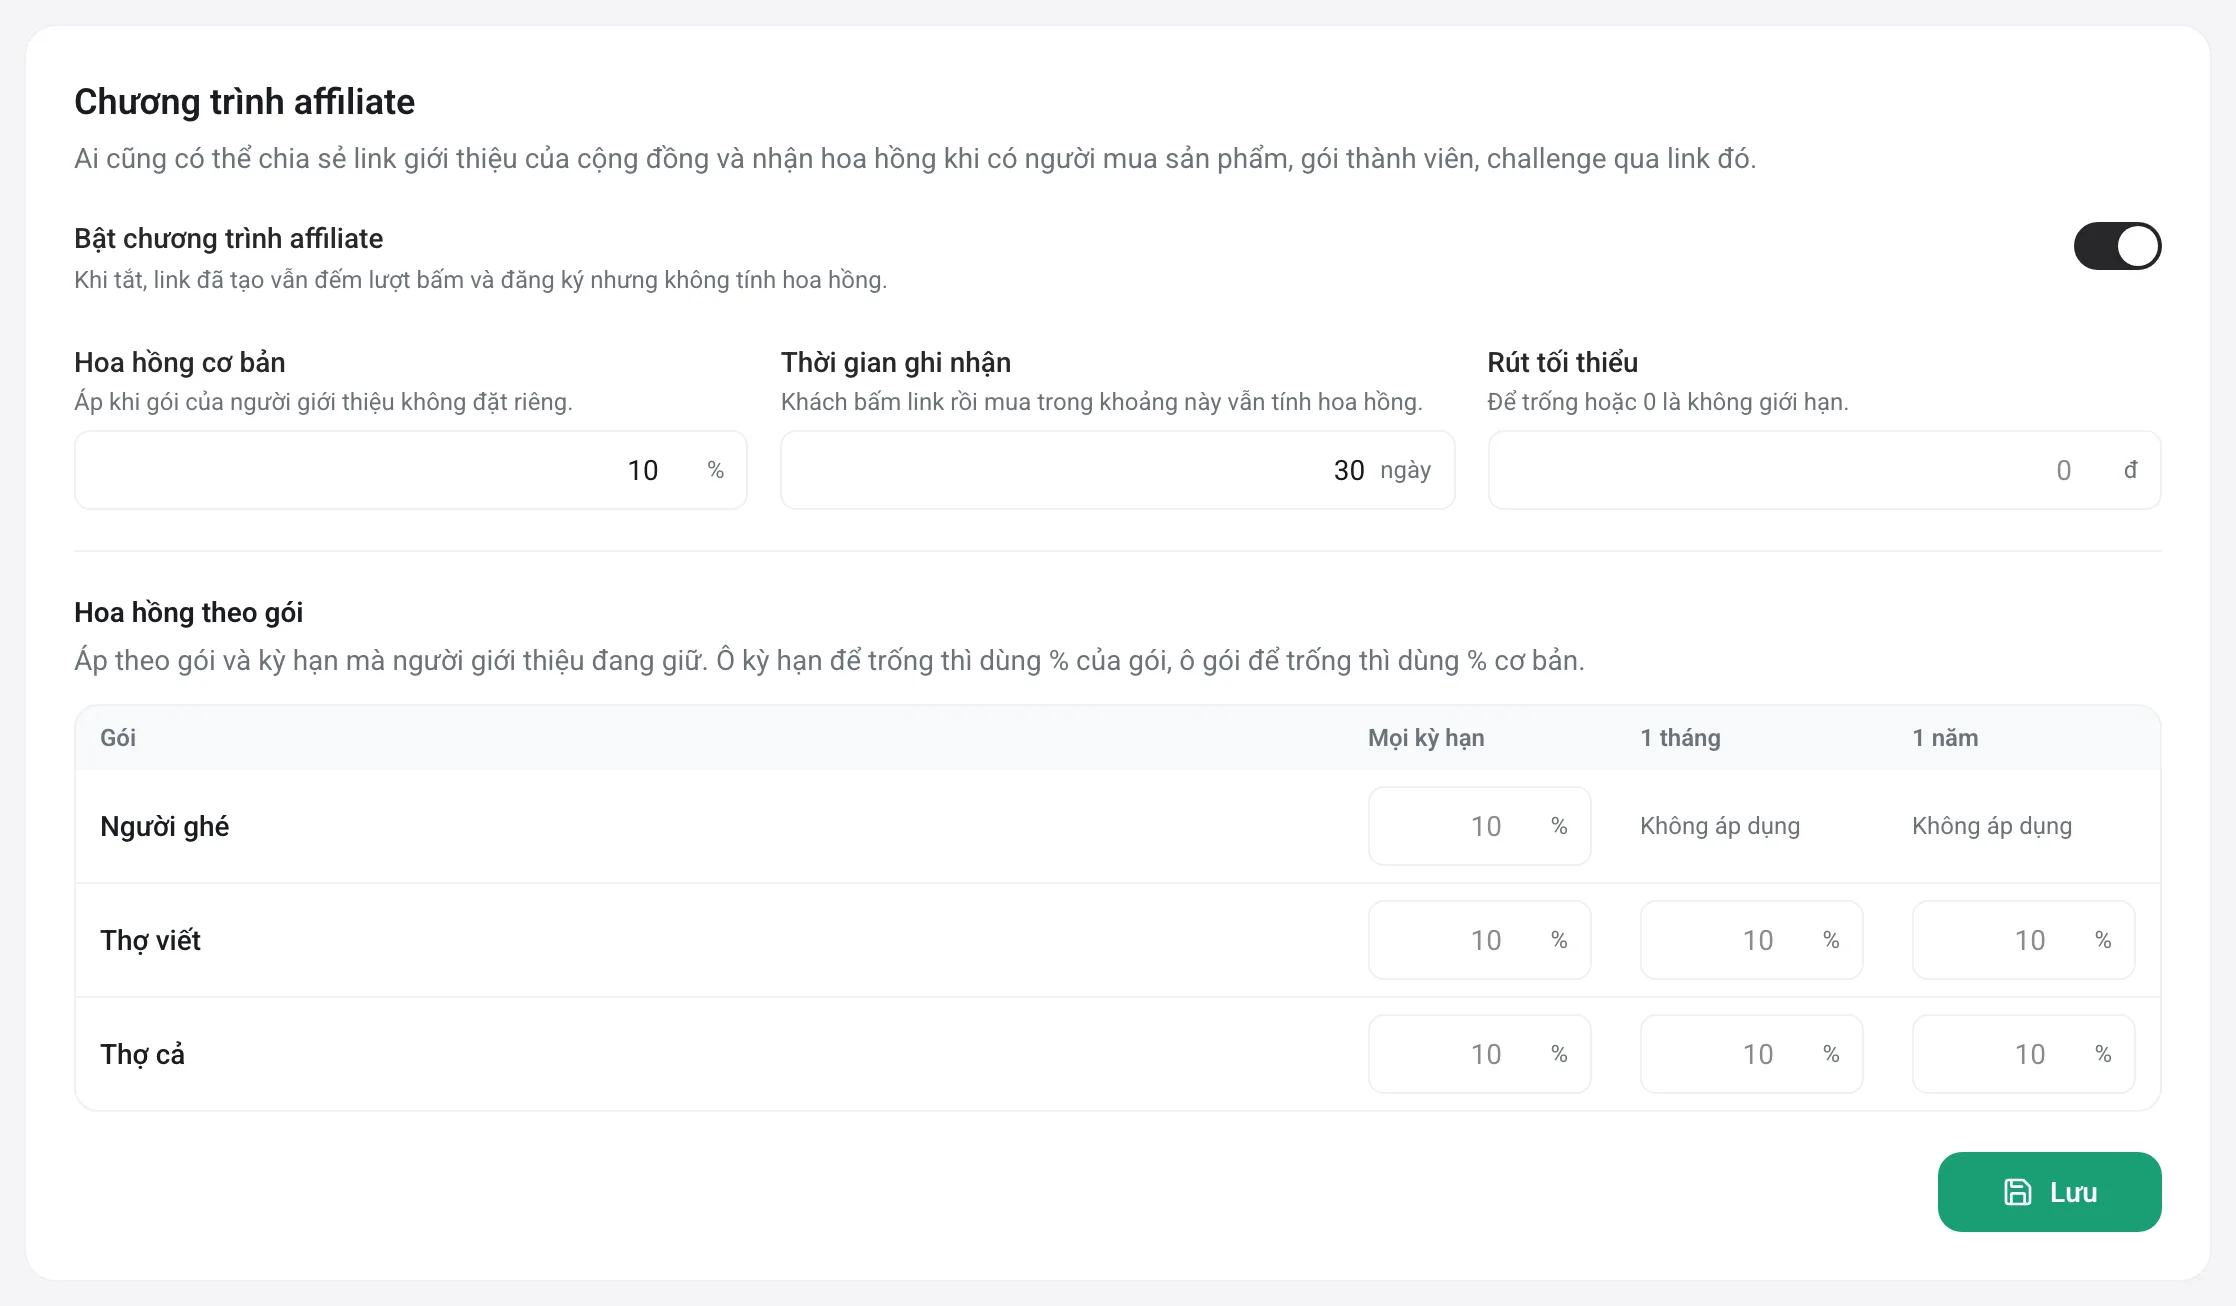Viewport: 2236px width, 1306px height.
Task: Click the 'Thợ cả' row name
Action: (142, 1054)
